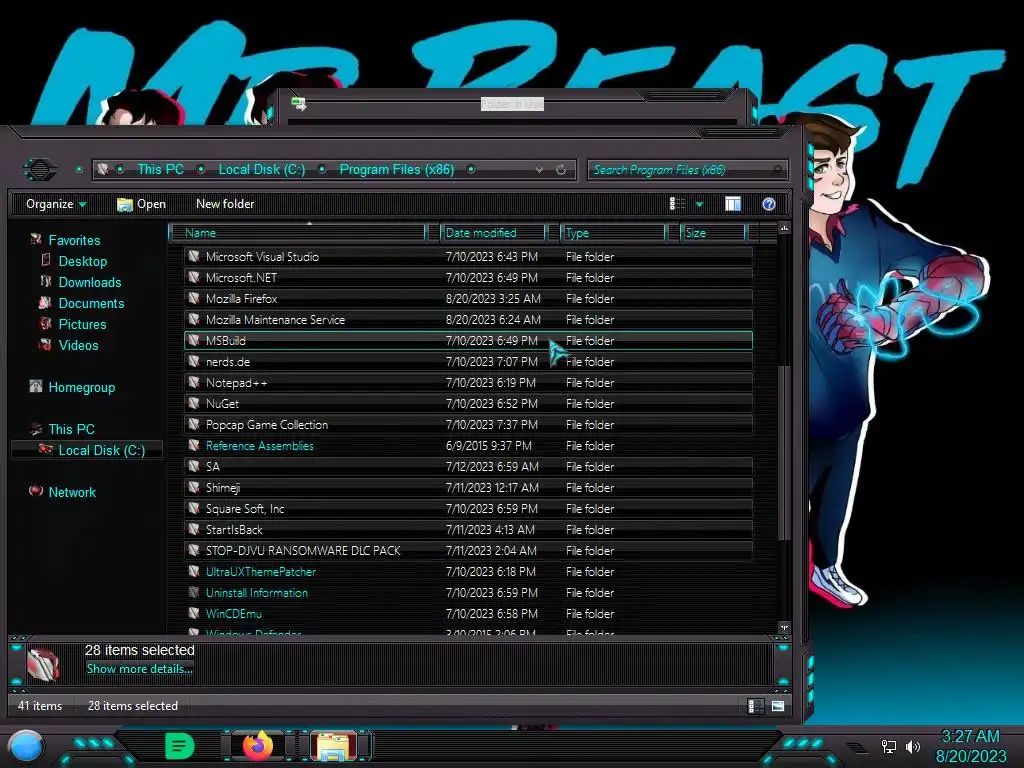Image resolution: width=1024 pixels, height=768 pixels.
Task: Toggle the preview pane
Action: click(x=733, y=204)
